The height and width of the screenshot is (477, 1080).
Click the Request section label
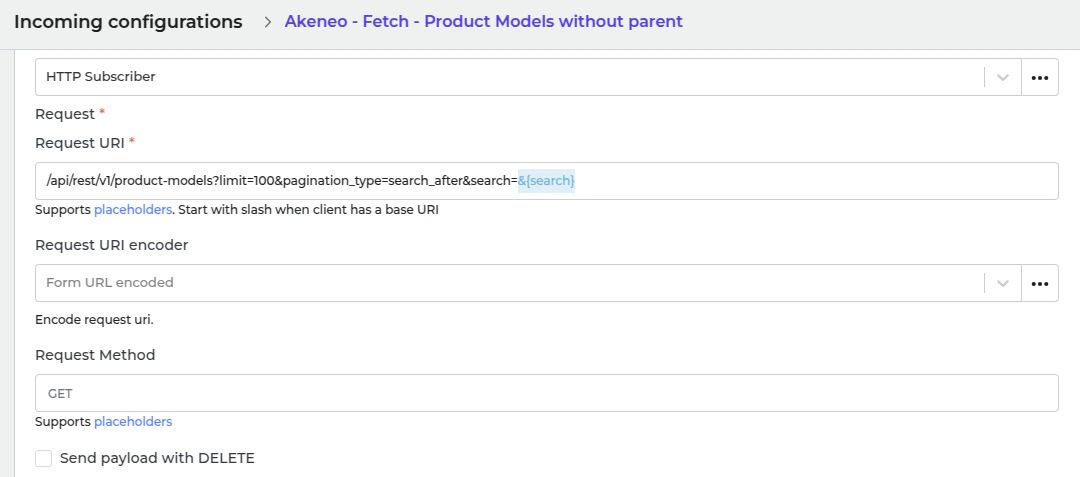(x=65, y=114)
